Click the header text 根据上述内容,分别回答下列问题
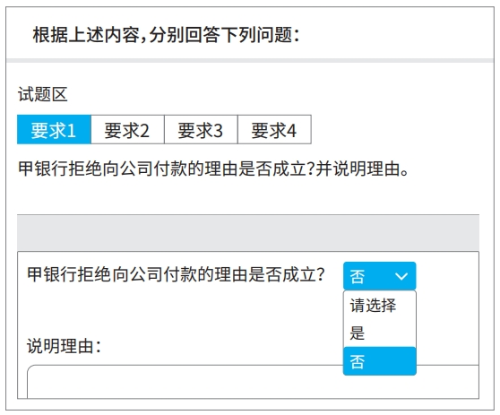The height and width of the screenshot is (415, 500). click(166, 35)
